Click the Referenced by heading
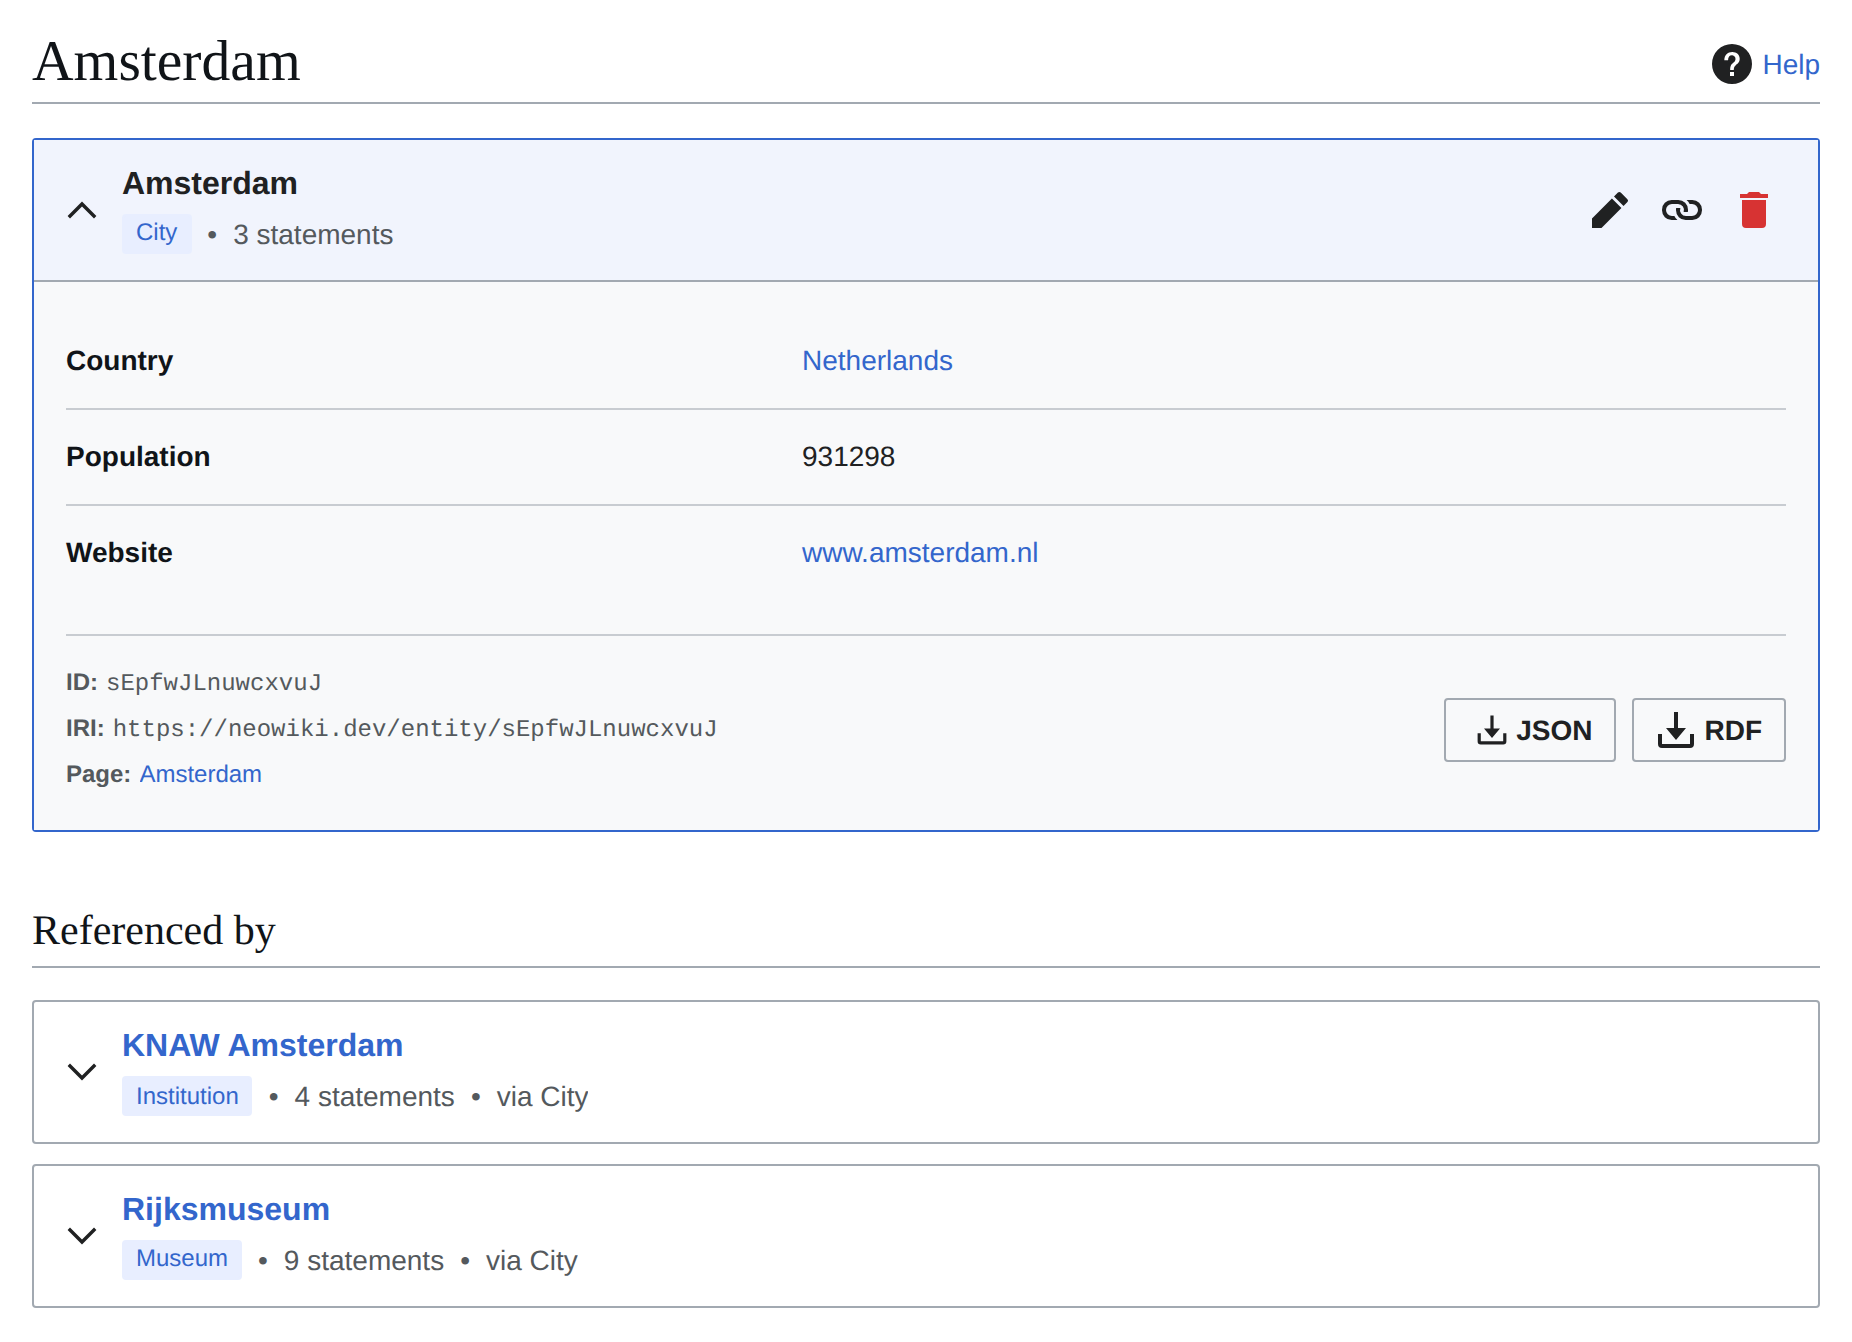Viewport: 1852px width, 1342px height. 153,931
